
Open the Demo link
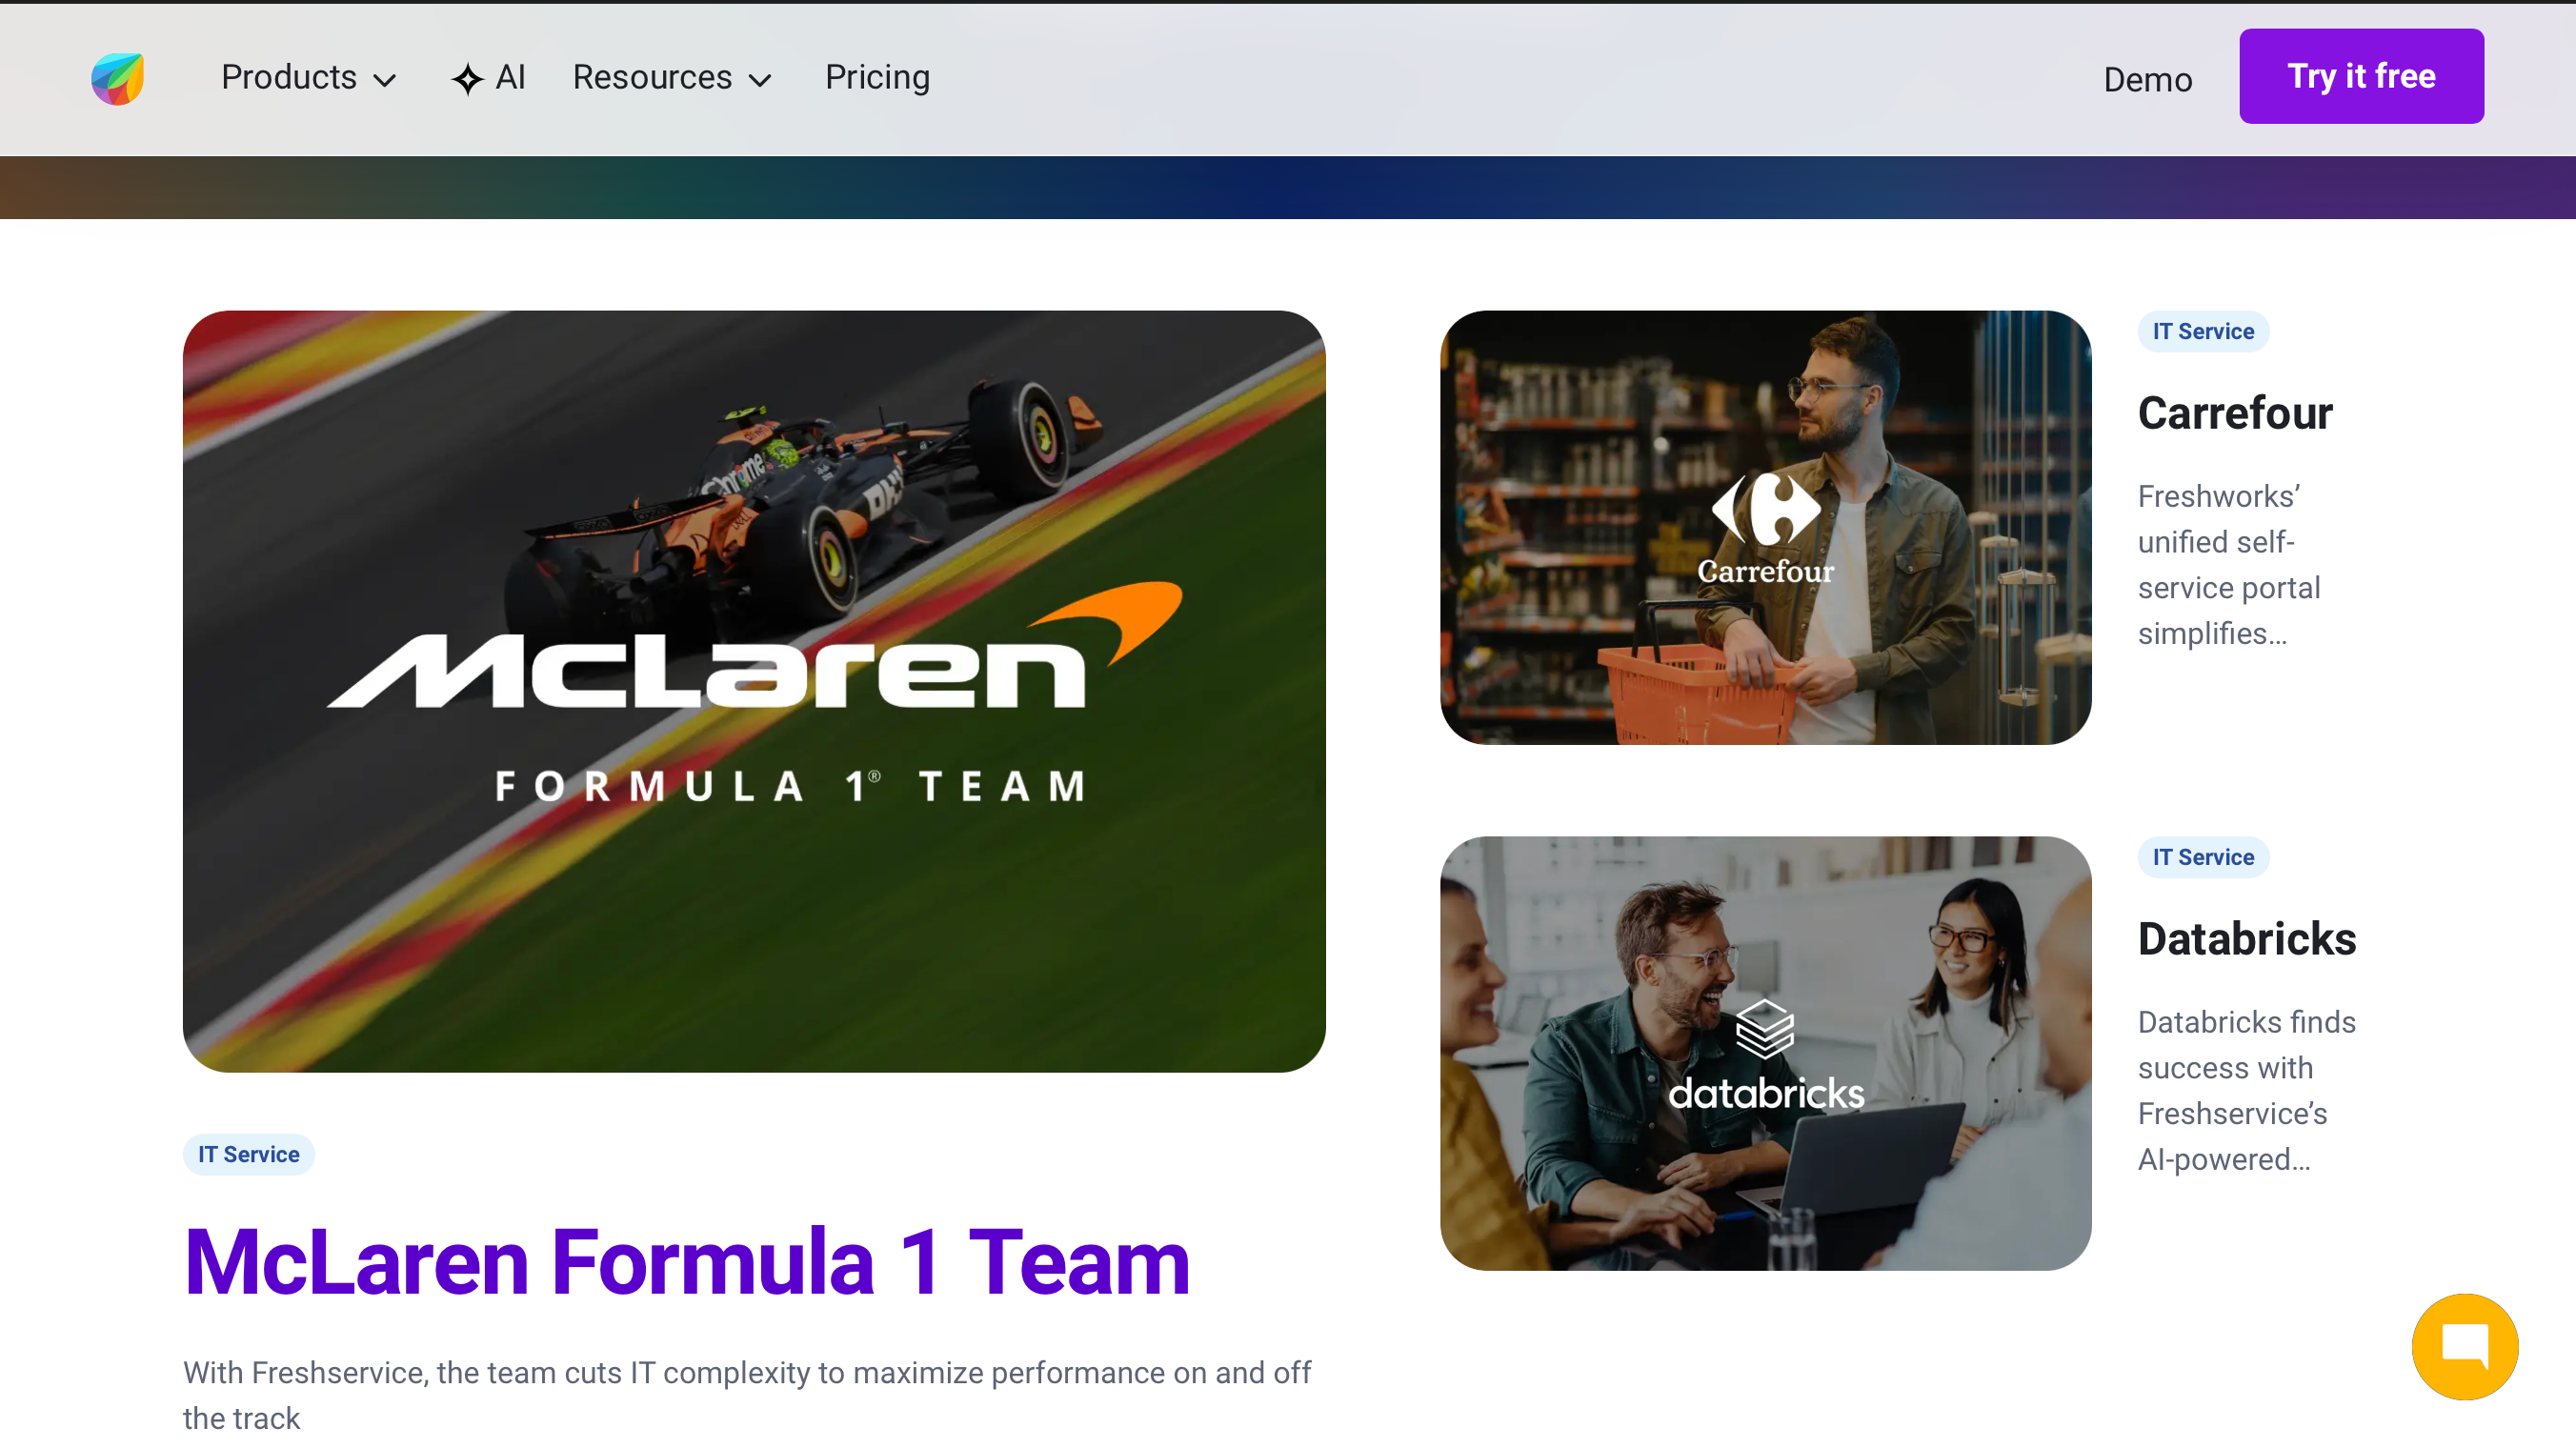(x=2147, y=79)
